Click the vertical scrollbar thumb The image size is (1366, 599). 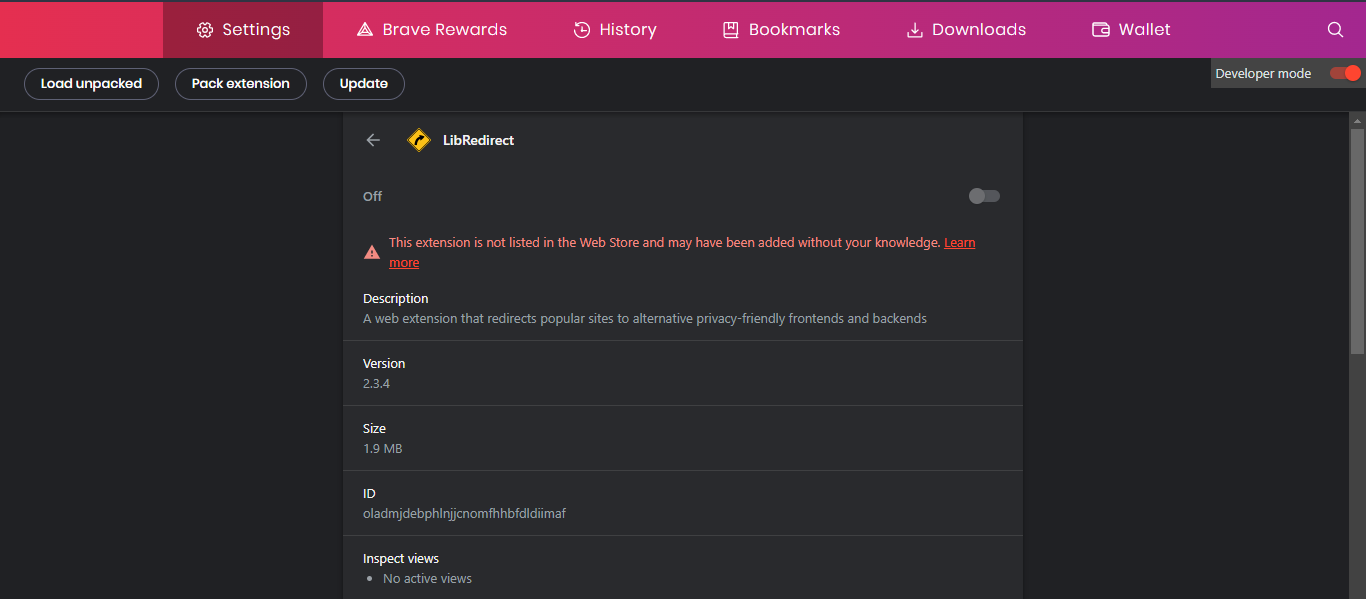pos(1357,240)
